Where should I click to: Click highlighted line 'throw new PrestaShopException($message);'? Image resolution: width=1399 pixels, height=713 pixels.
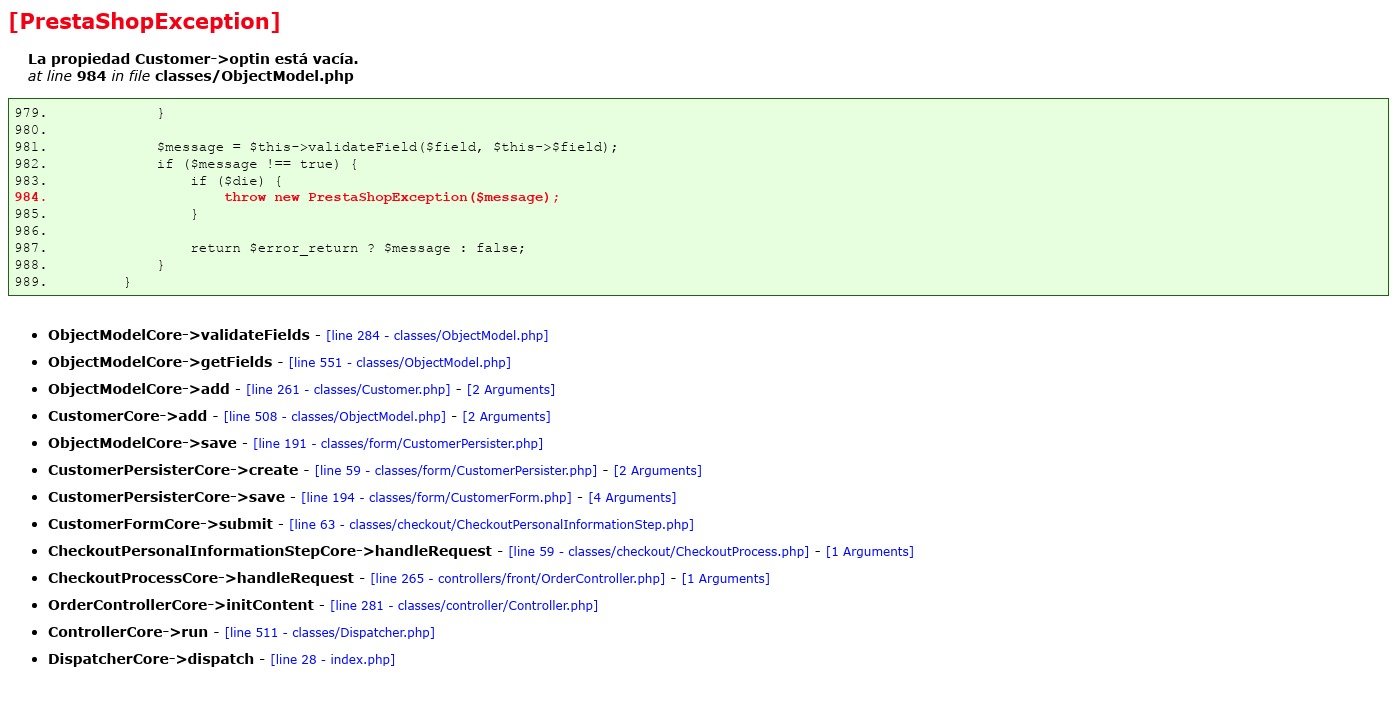[x=392, y=197]
